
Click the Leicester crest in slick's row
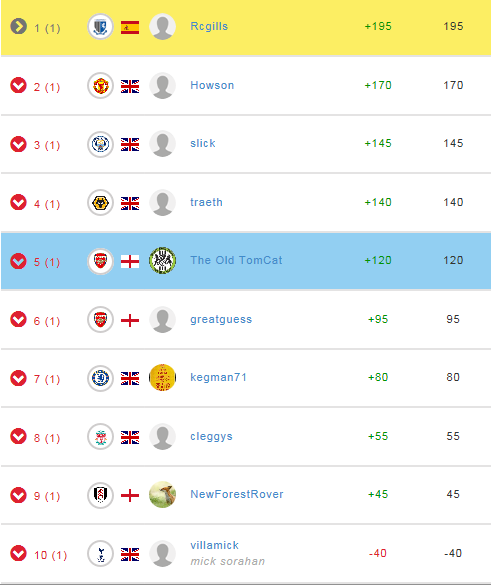click(x=100, y=144)
